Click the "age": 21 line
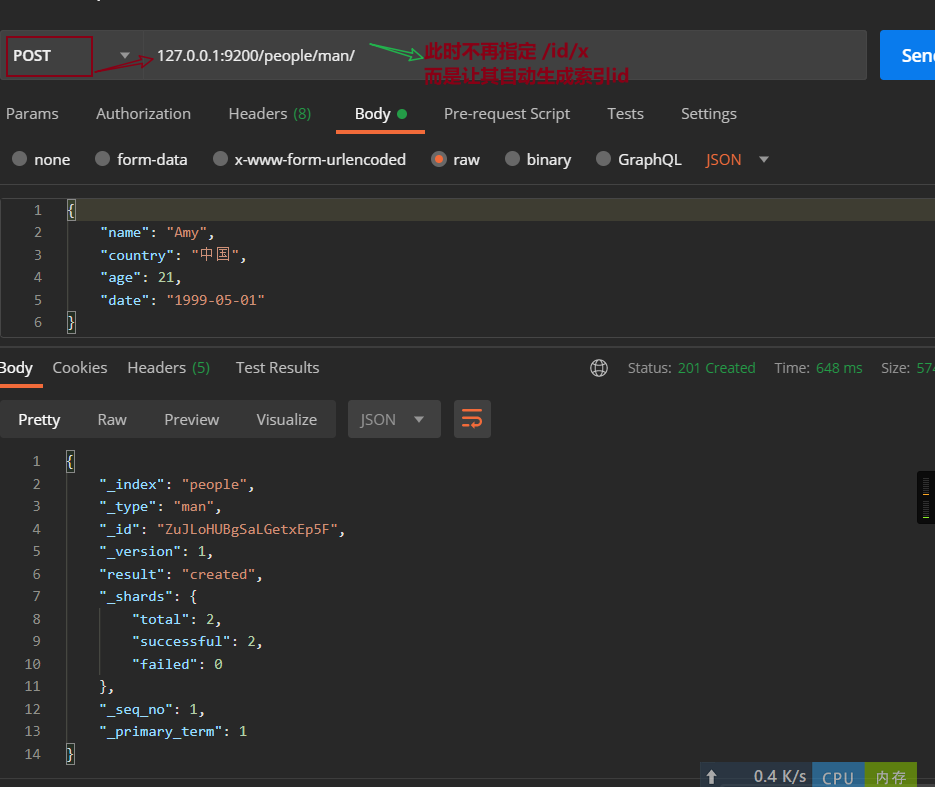The image size is (935, 787). 141,278
